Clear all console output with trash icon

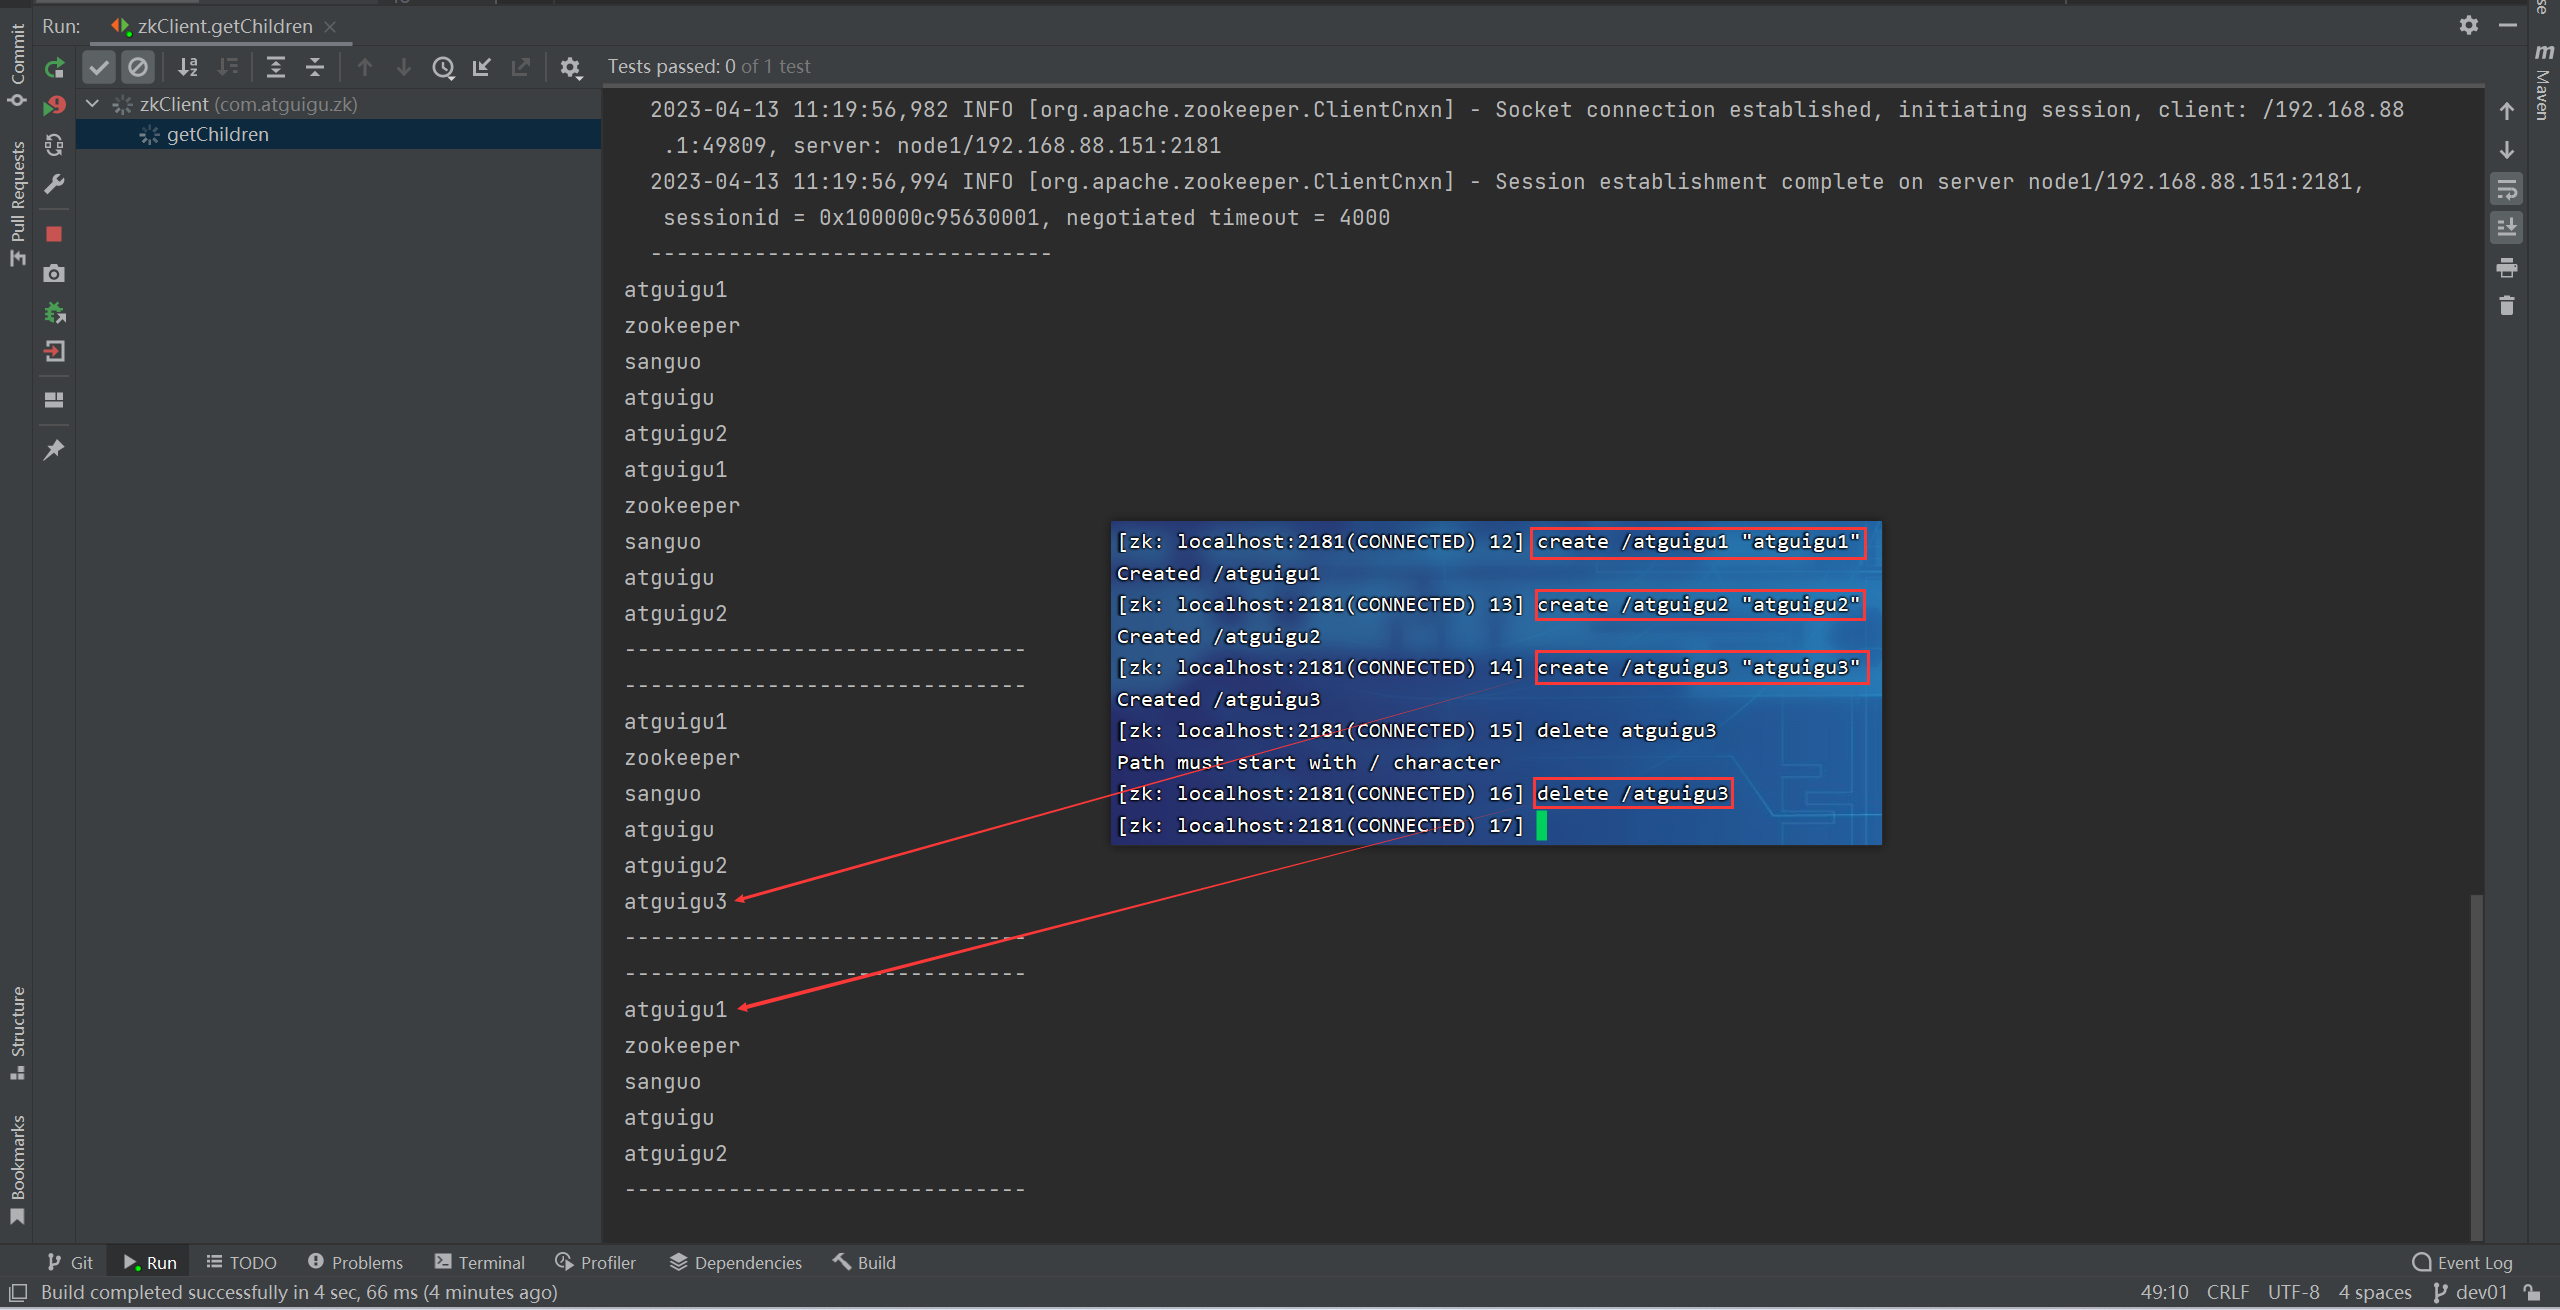[2506, 306]
